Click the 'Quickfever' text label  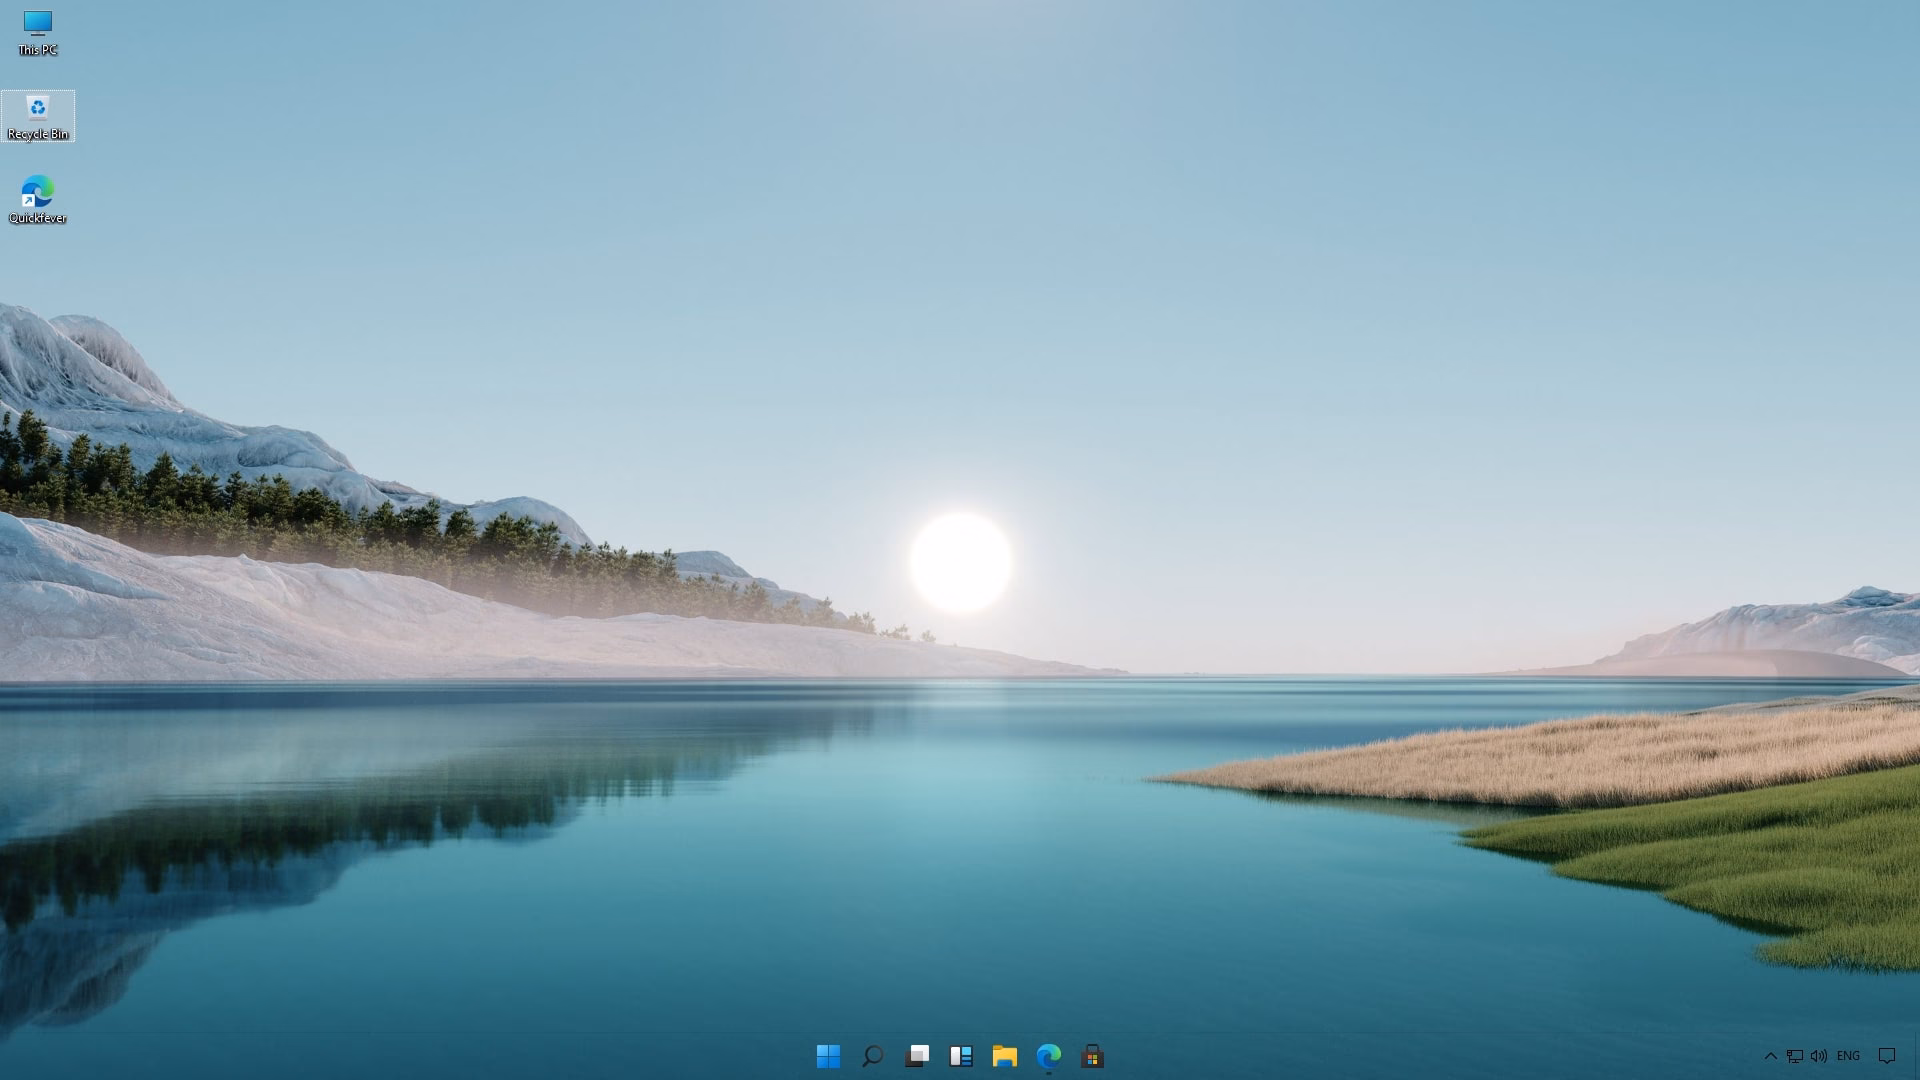[x=38, y=218]
